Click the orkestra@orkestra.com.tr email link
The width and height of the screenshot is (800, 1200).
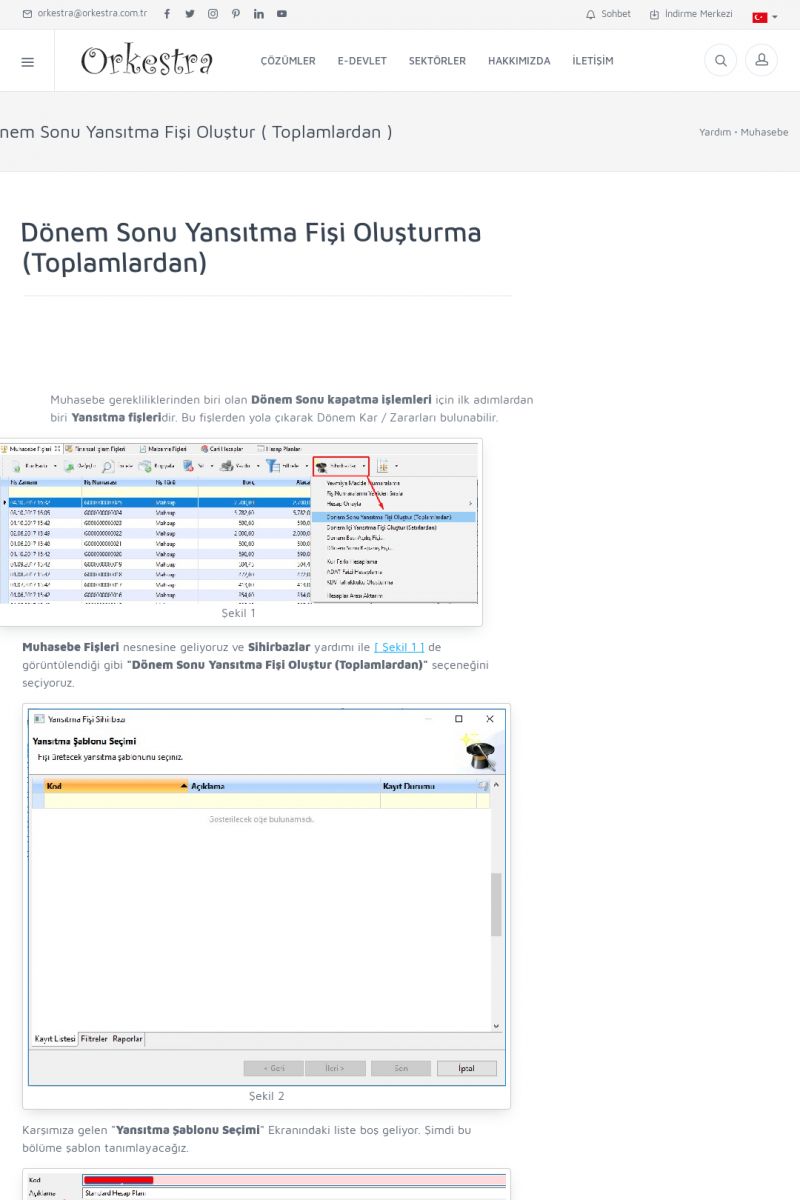coord(92,14)
